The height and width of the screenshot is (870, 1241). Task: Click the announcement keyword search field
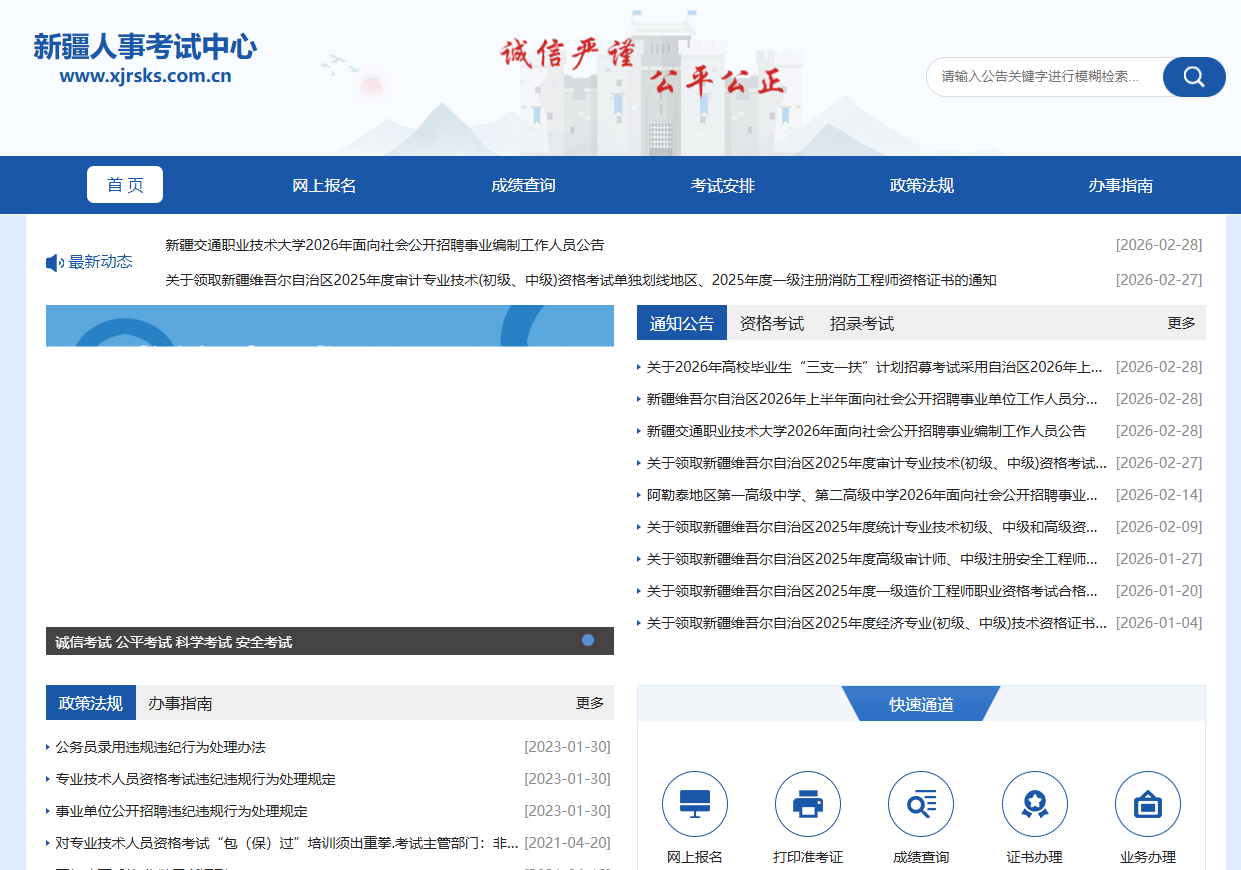click(1043, 77)
